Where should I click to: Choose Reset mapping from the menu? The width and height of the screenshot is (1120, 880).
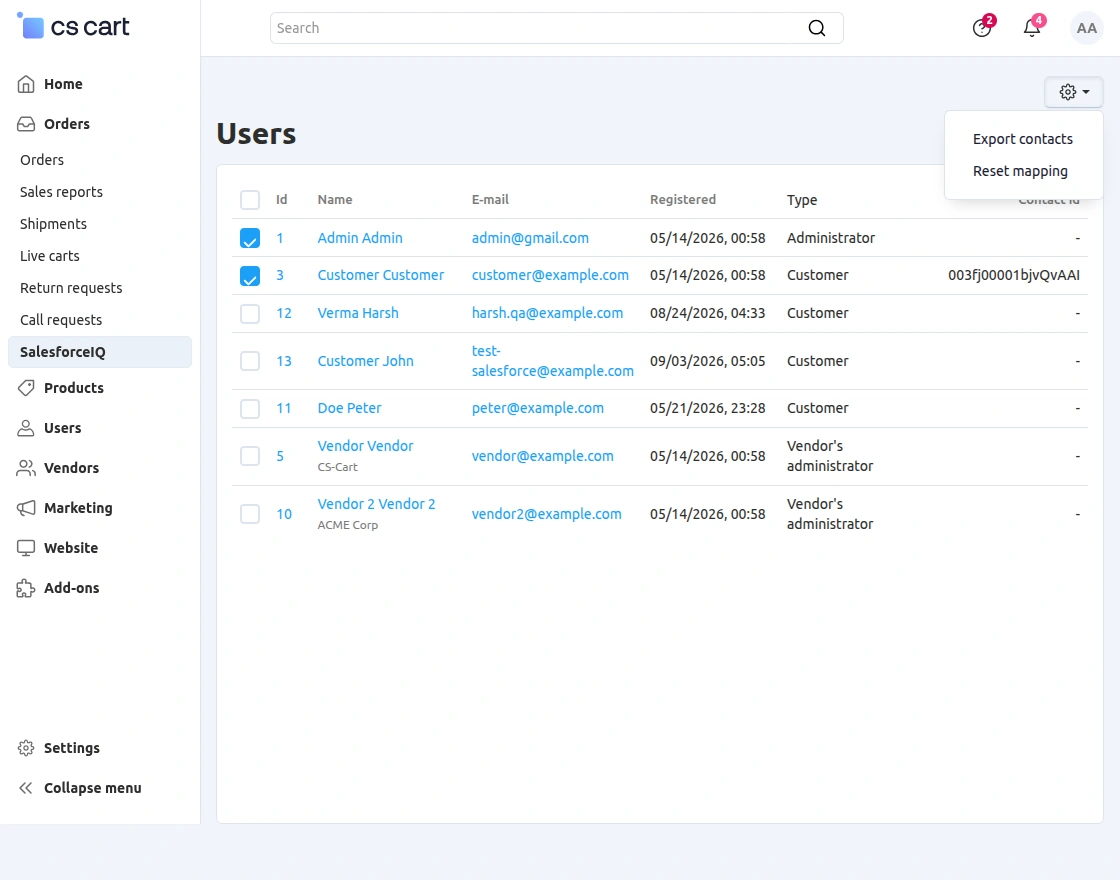click(x=1020, y=171)
